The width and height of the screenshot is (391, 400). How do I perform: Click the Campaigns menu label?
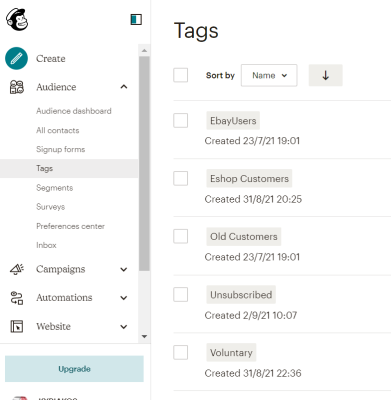[x=60, y=269]
